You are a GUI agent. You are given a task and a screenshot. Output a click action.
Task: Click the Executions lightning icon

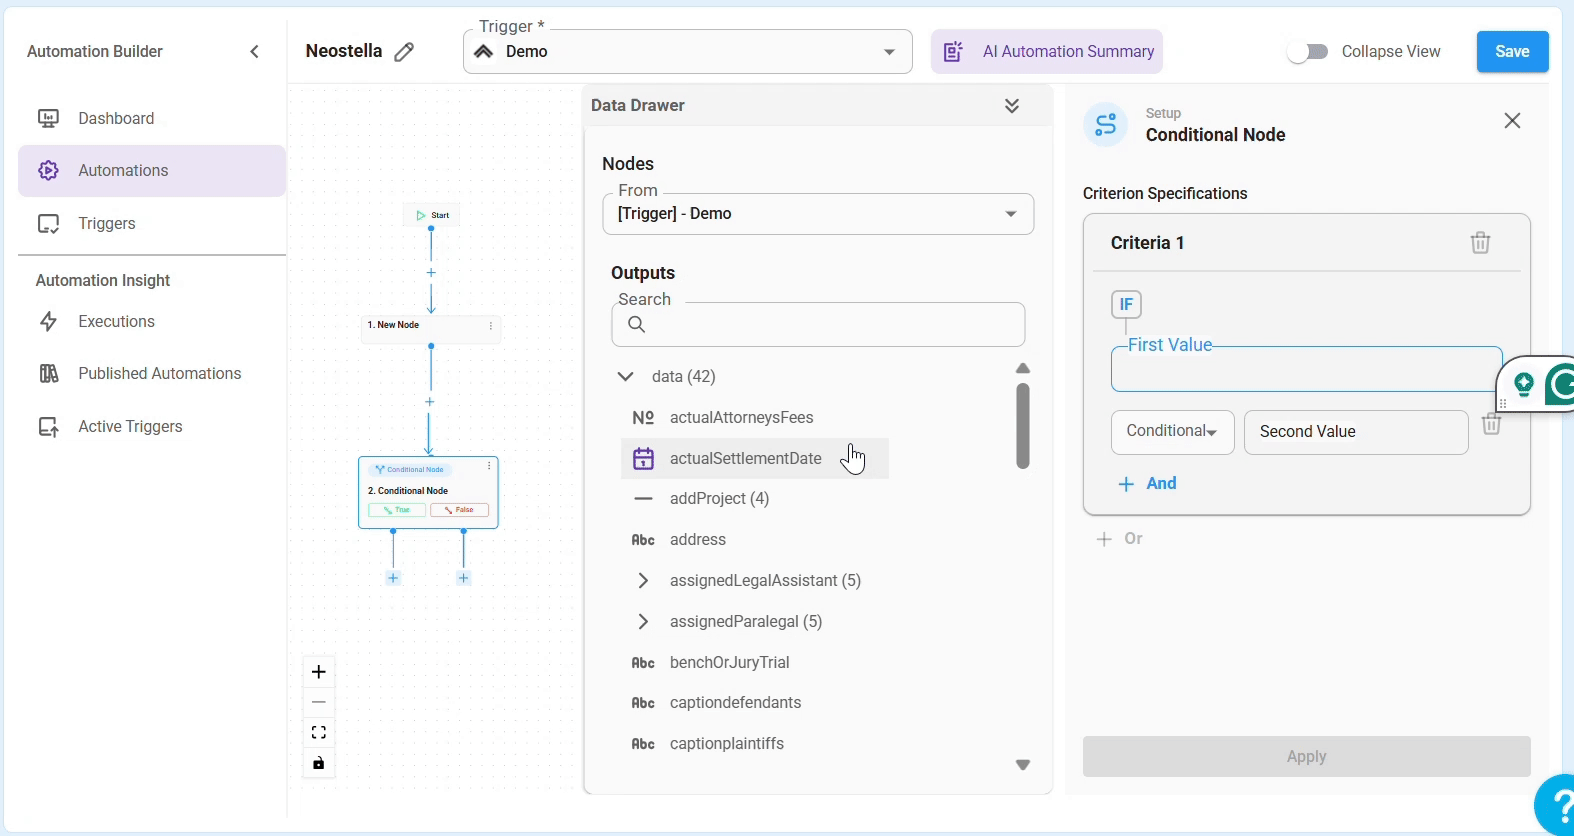point(48,322)
